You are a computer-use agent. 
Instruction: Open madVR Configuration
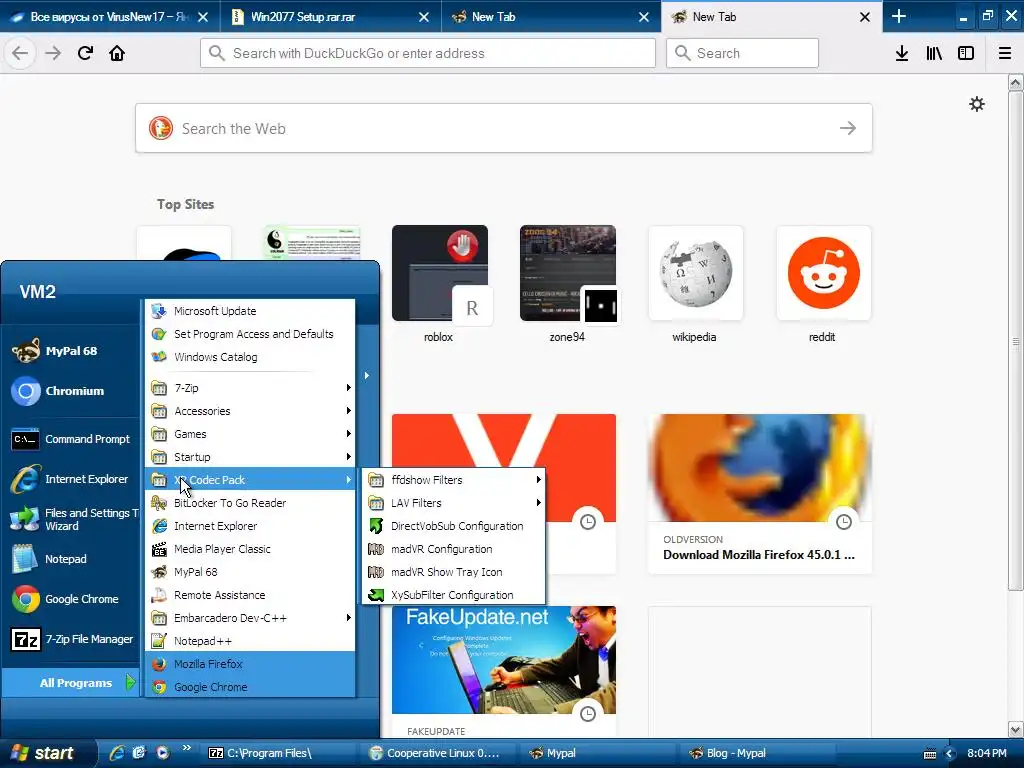[455, 549]
